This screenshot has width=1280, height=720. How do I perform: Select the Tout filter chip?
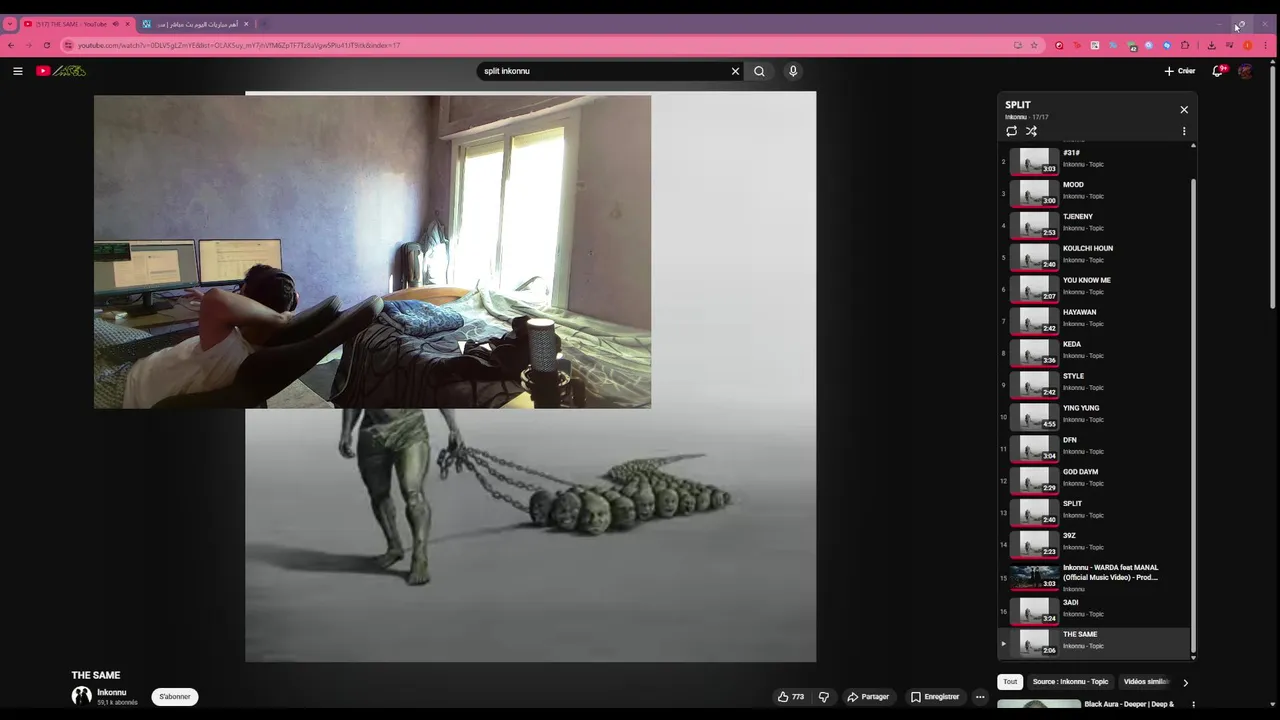pyautogui.click(x=1010, y=682)
